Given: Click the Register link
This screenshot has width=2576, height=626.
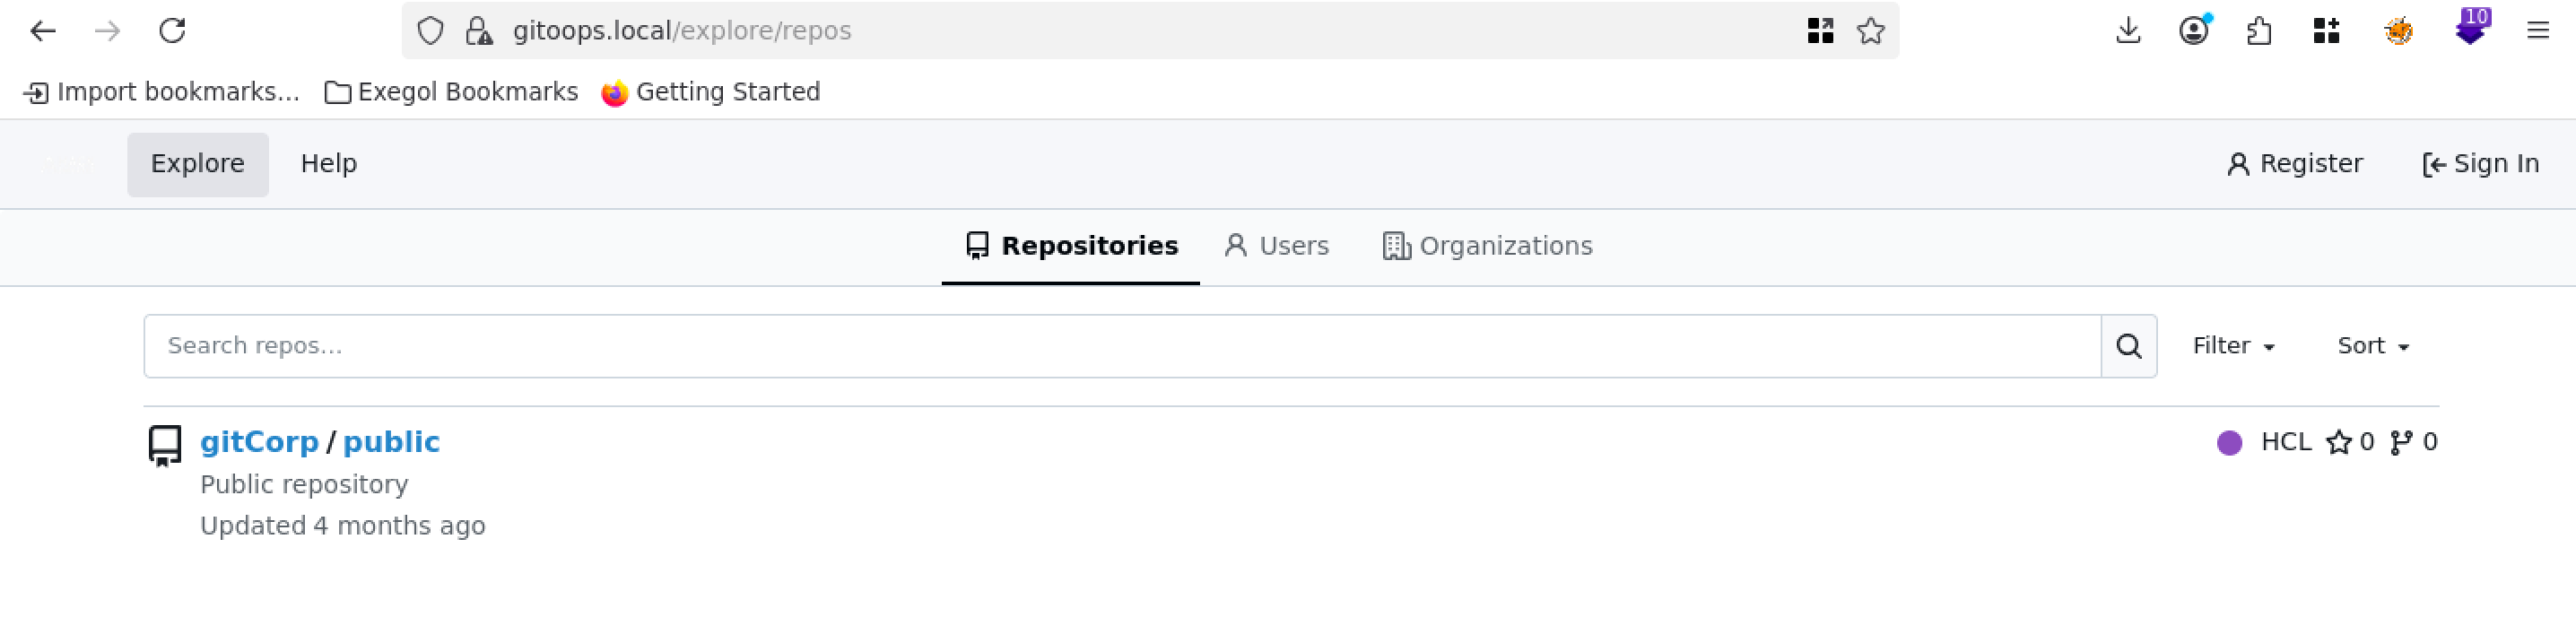Looking at the screenshot, I should [2295, 164].
